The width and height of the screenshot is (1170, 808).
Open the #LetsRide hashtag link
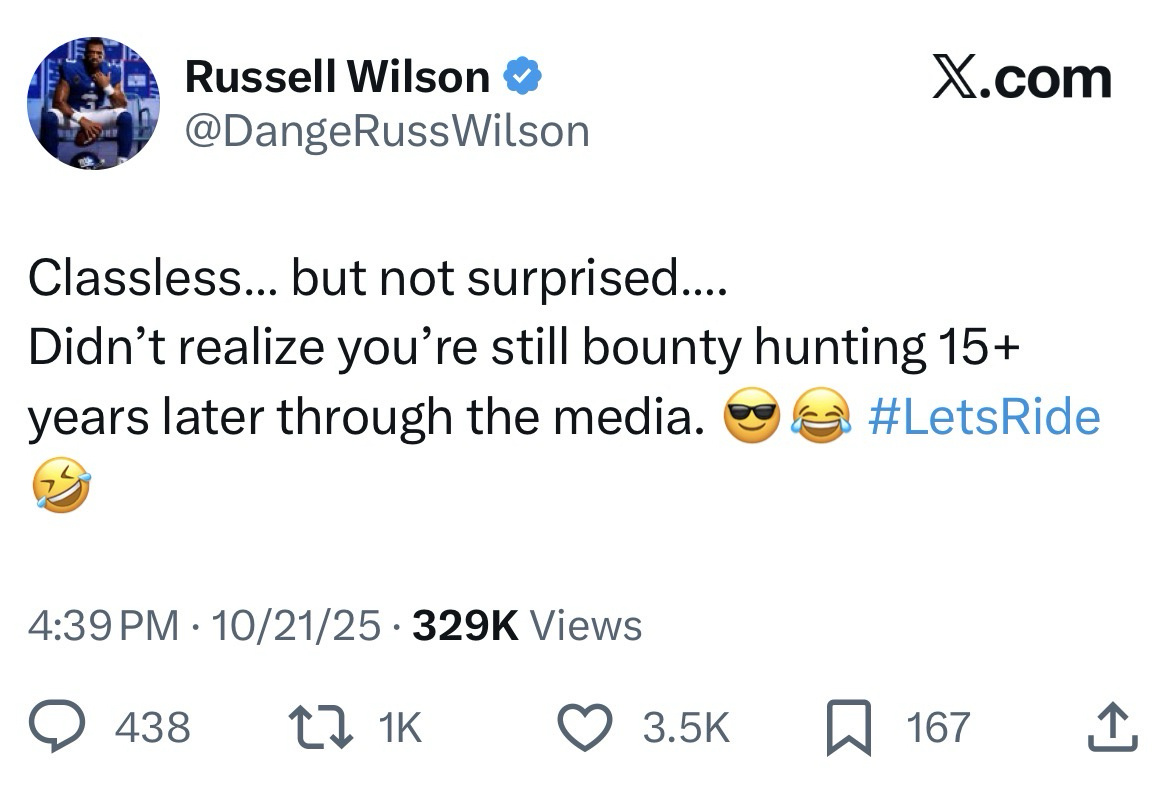coord(984,417)
